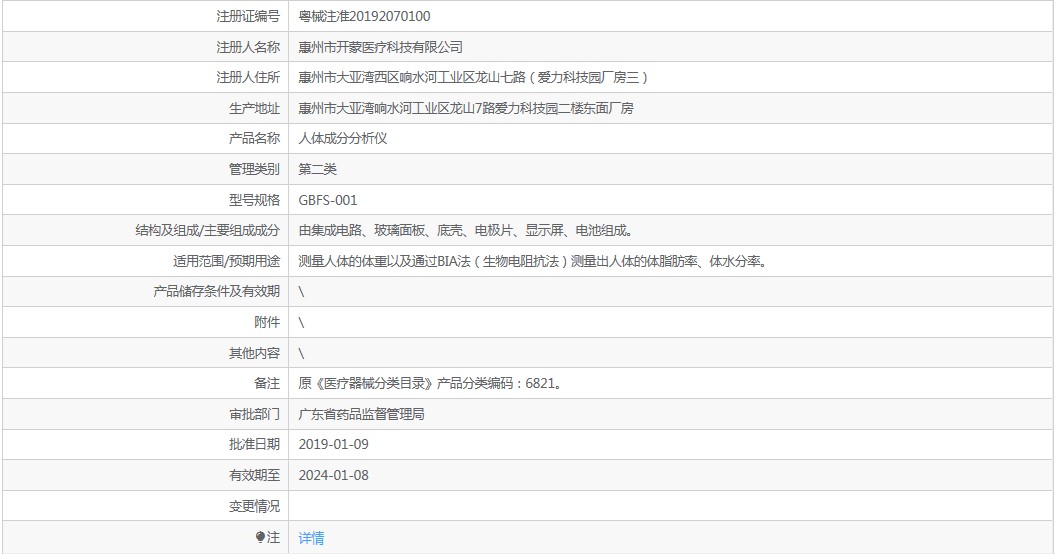Click the 注册证编号 label

tap(248, 16)
